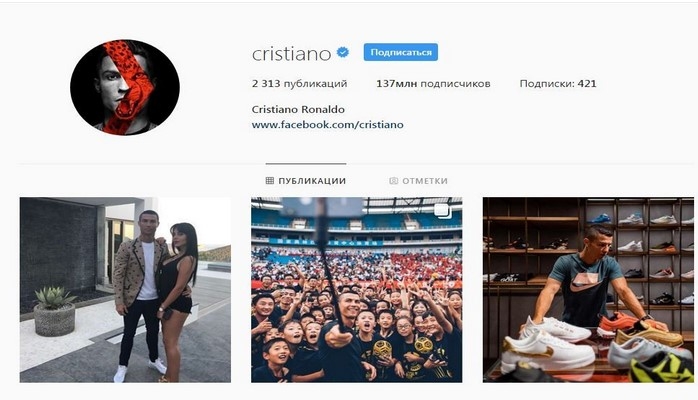Click the Cristiano Ronaldo display name
Screen dimensions: 698x400
[x=298, y=109]
